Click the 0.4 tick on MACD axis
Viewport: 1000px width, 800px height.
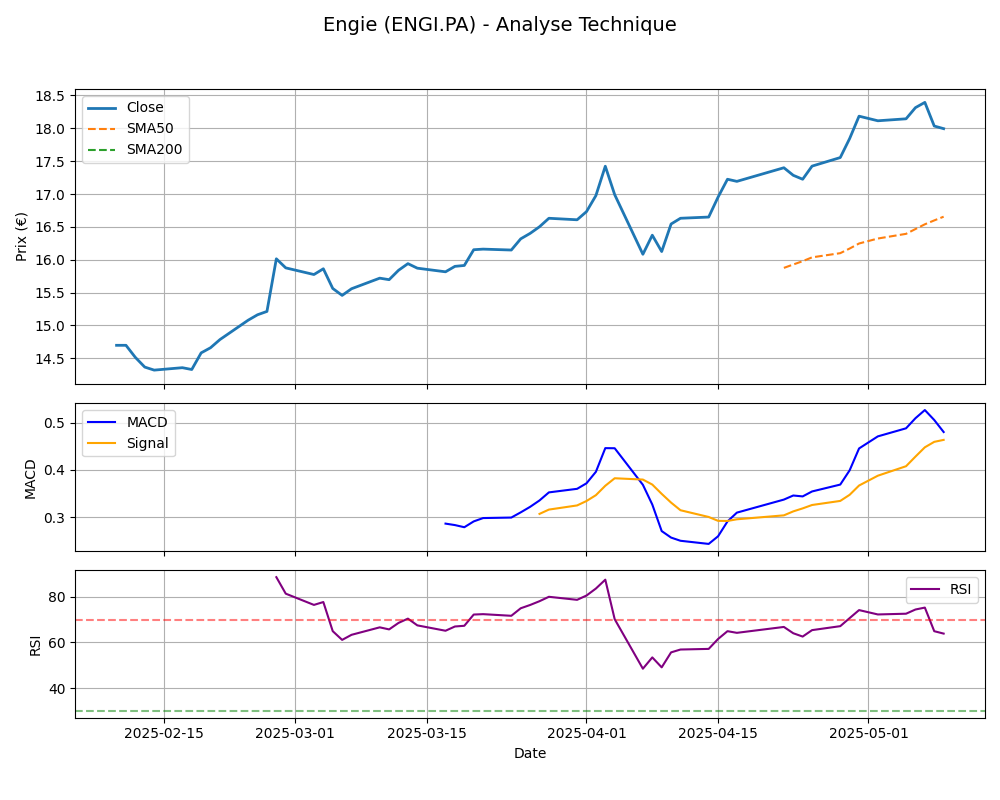[x=54, y=471]
